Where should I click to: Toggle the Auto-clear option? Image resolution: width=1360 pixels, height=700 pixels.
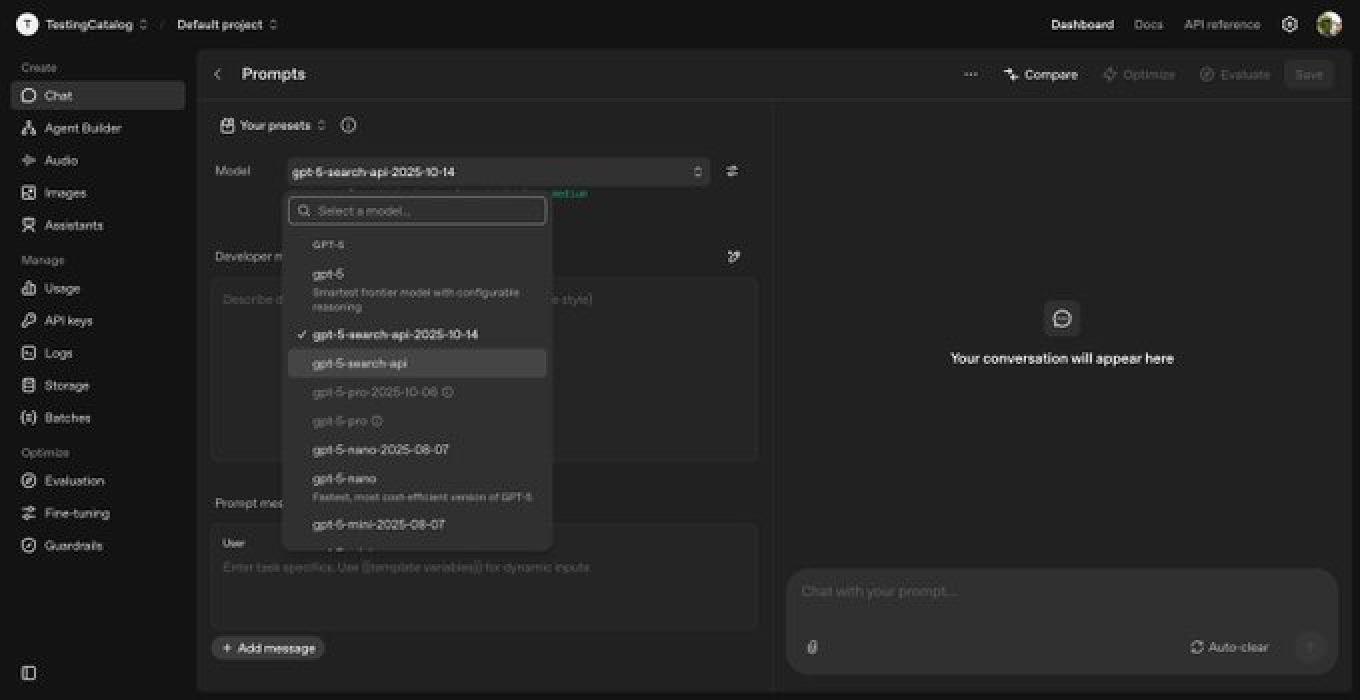click(x=1229, y=647)
